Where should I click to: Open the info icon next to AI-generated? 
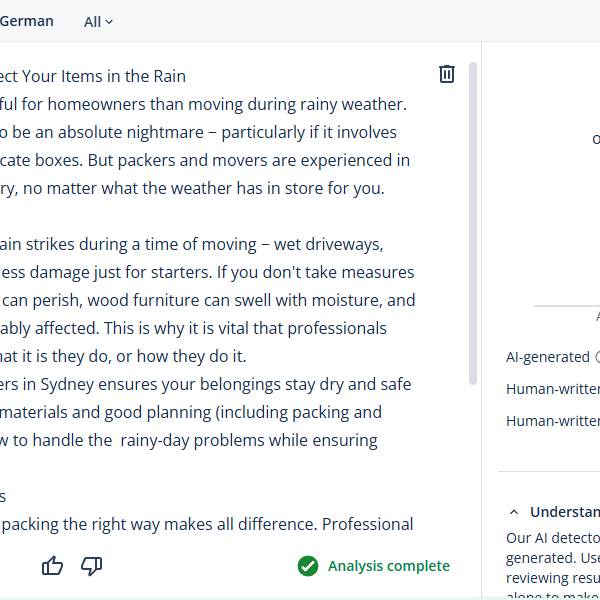[598, 357]
